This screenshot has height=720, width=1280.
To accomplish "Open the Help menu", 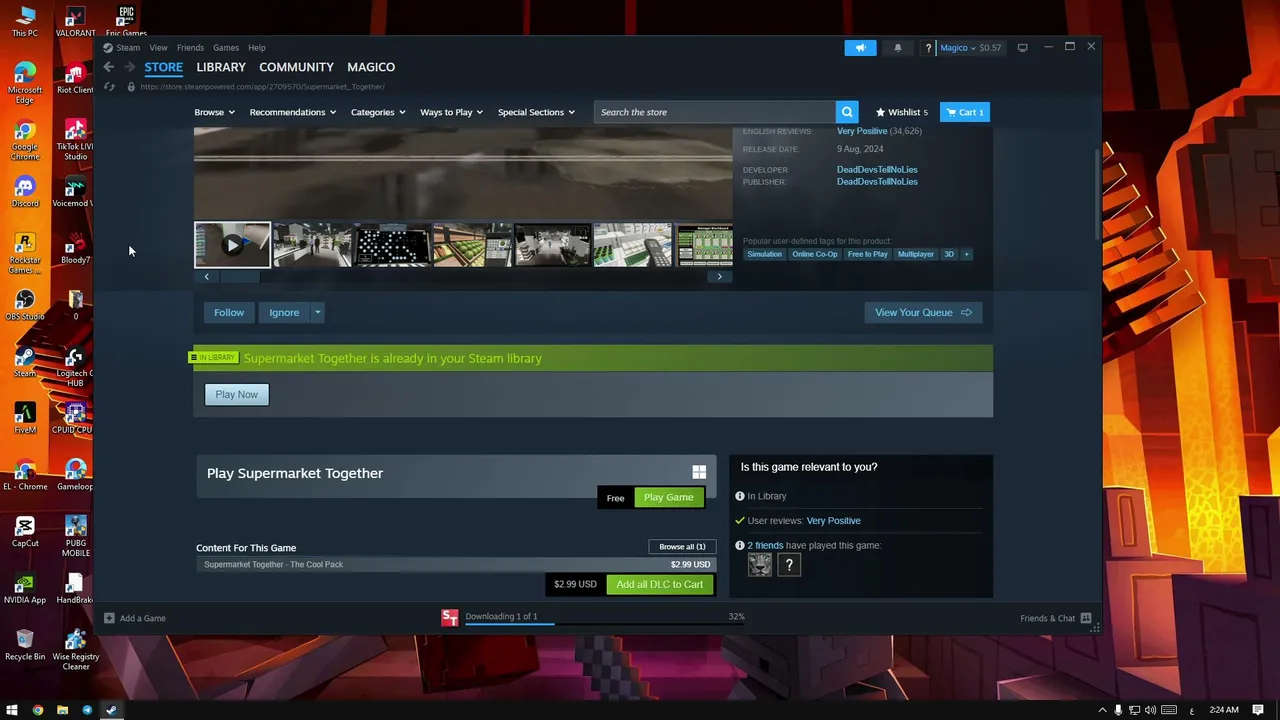I will click(257, 47).
